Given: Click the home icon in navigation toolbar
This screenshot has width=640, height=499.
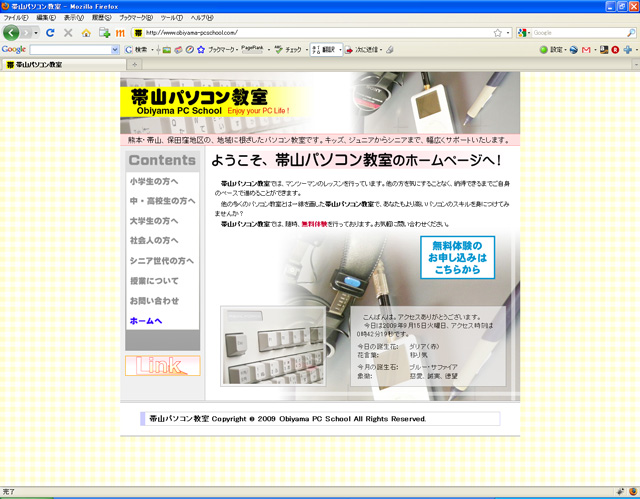Looking at the screenshot, I should (x=86, y=33).
